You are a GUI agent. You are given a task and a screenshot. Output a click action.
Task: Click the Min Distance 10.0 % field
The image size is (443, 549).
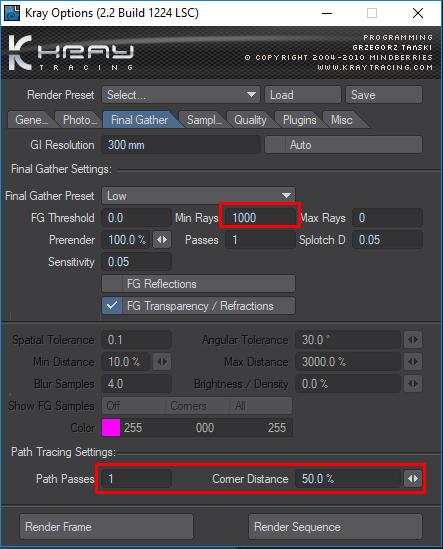pyautogui.click(x=126, y=362)
